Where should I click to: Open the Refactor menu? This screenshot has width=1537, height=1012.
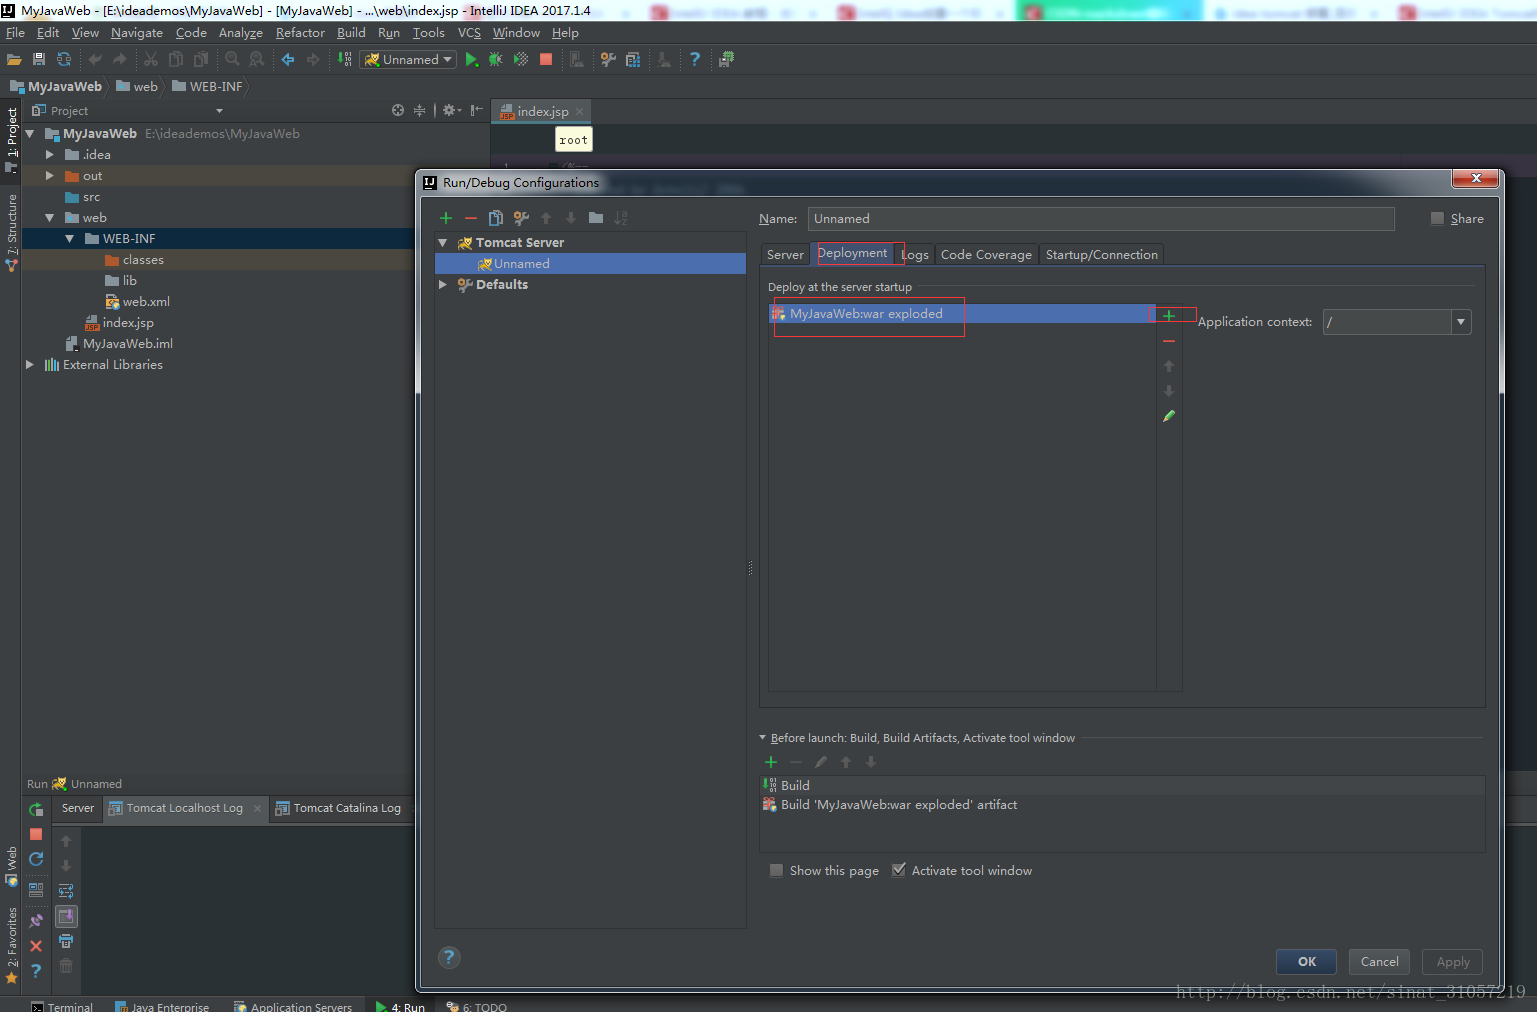300,33
